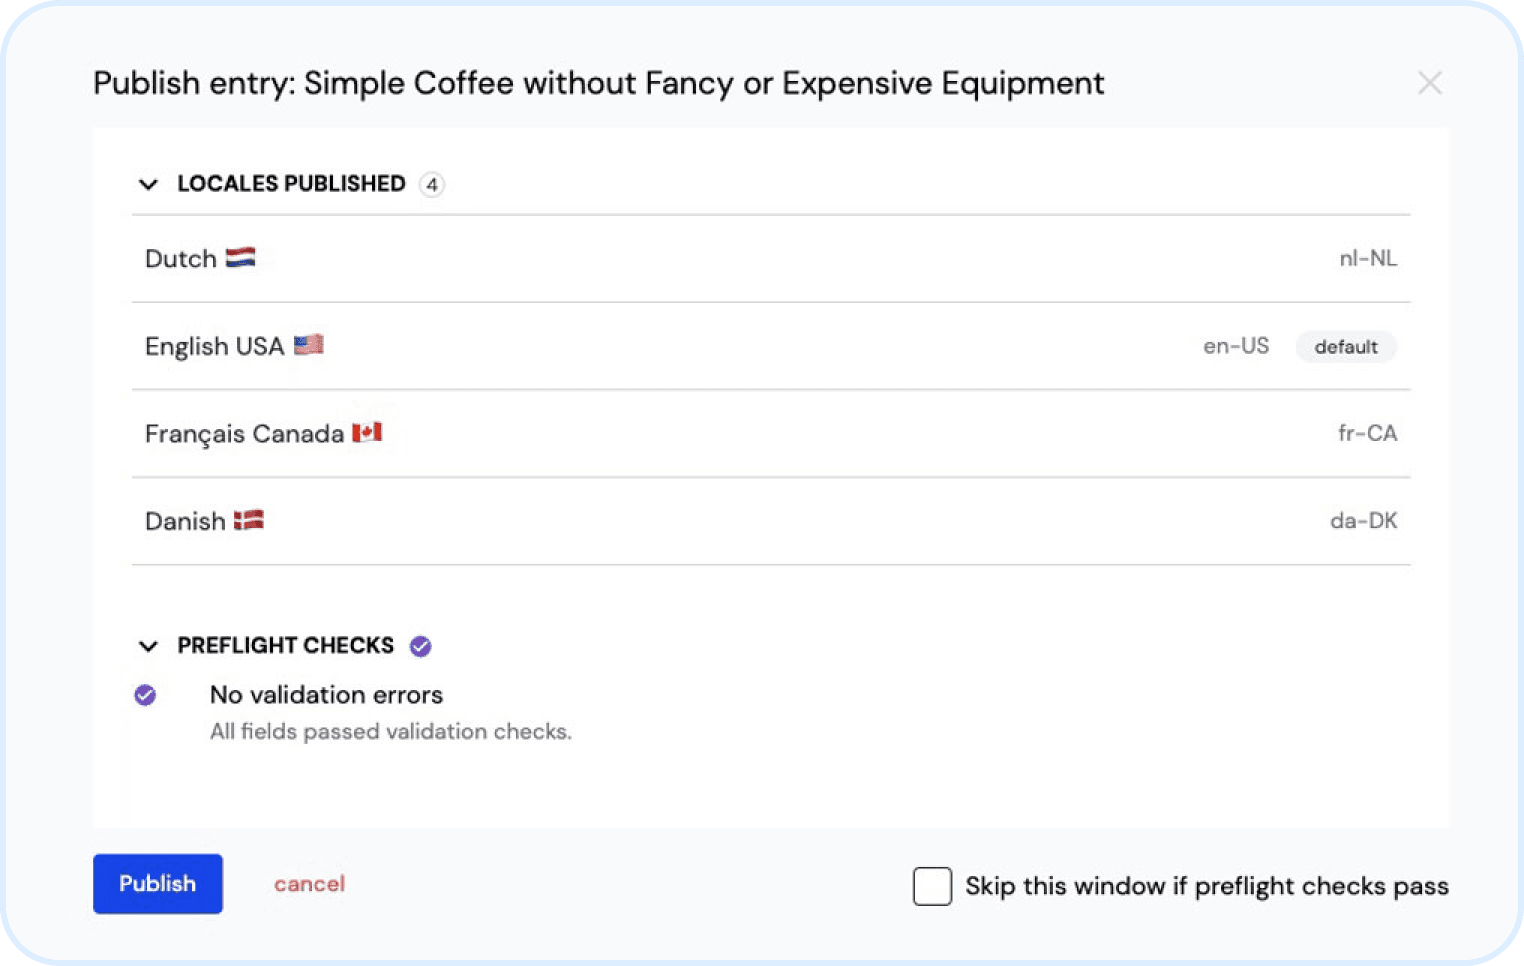Enable Skip this window if preflight checks pass
1524x966 pixels.
pyautogui.click(x=932, y=886)
